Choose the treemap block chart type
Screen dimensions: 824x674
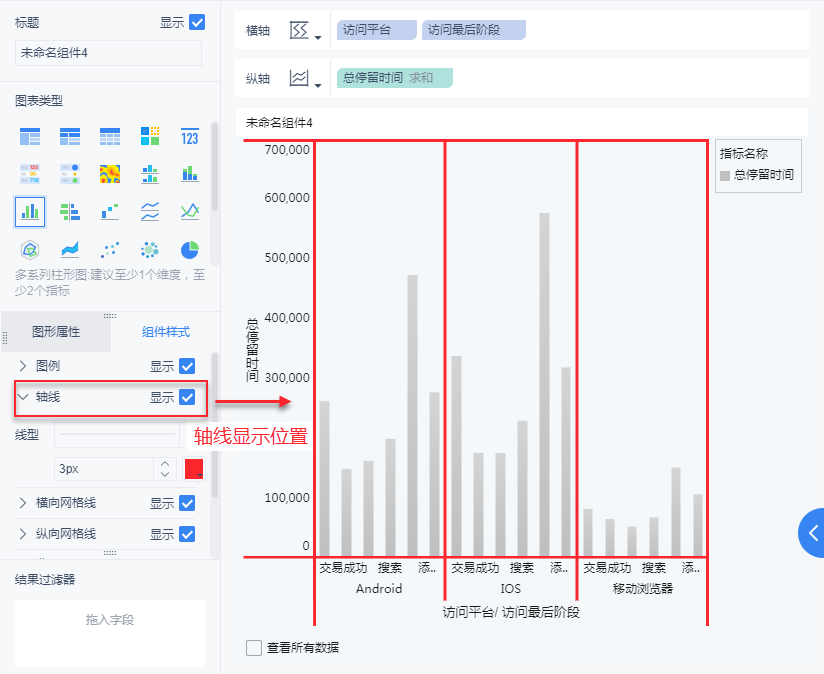[x=150, y=136]
